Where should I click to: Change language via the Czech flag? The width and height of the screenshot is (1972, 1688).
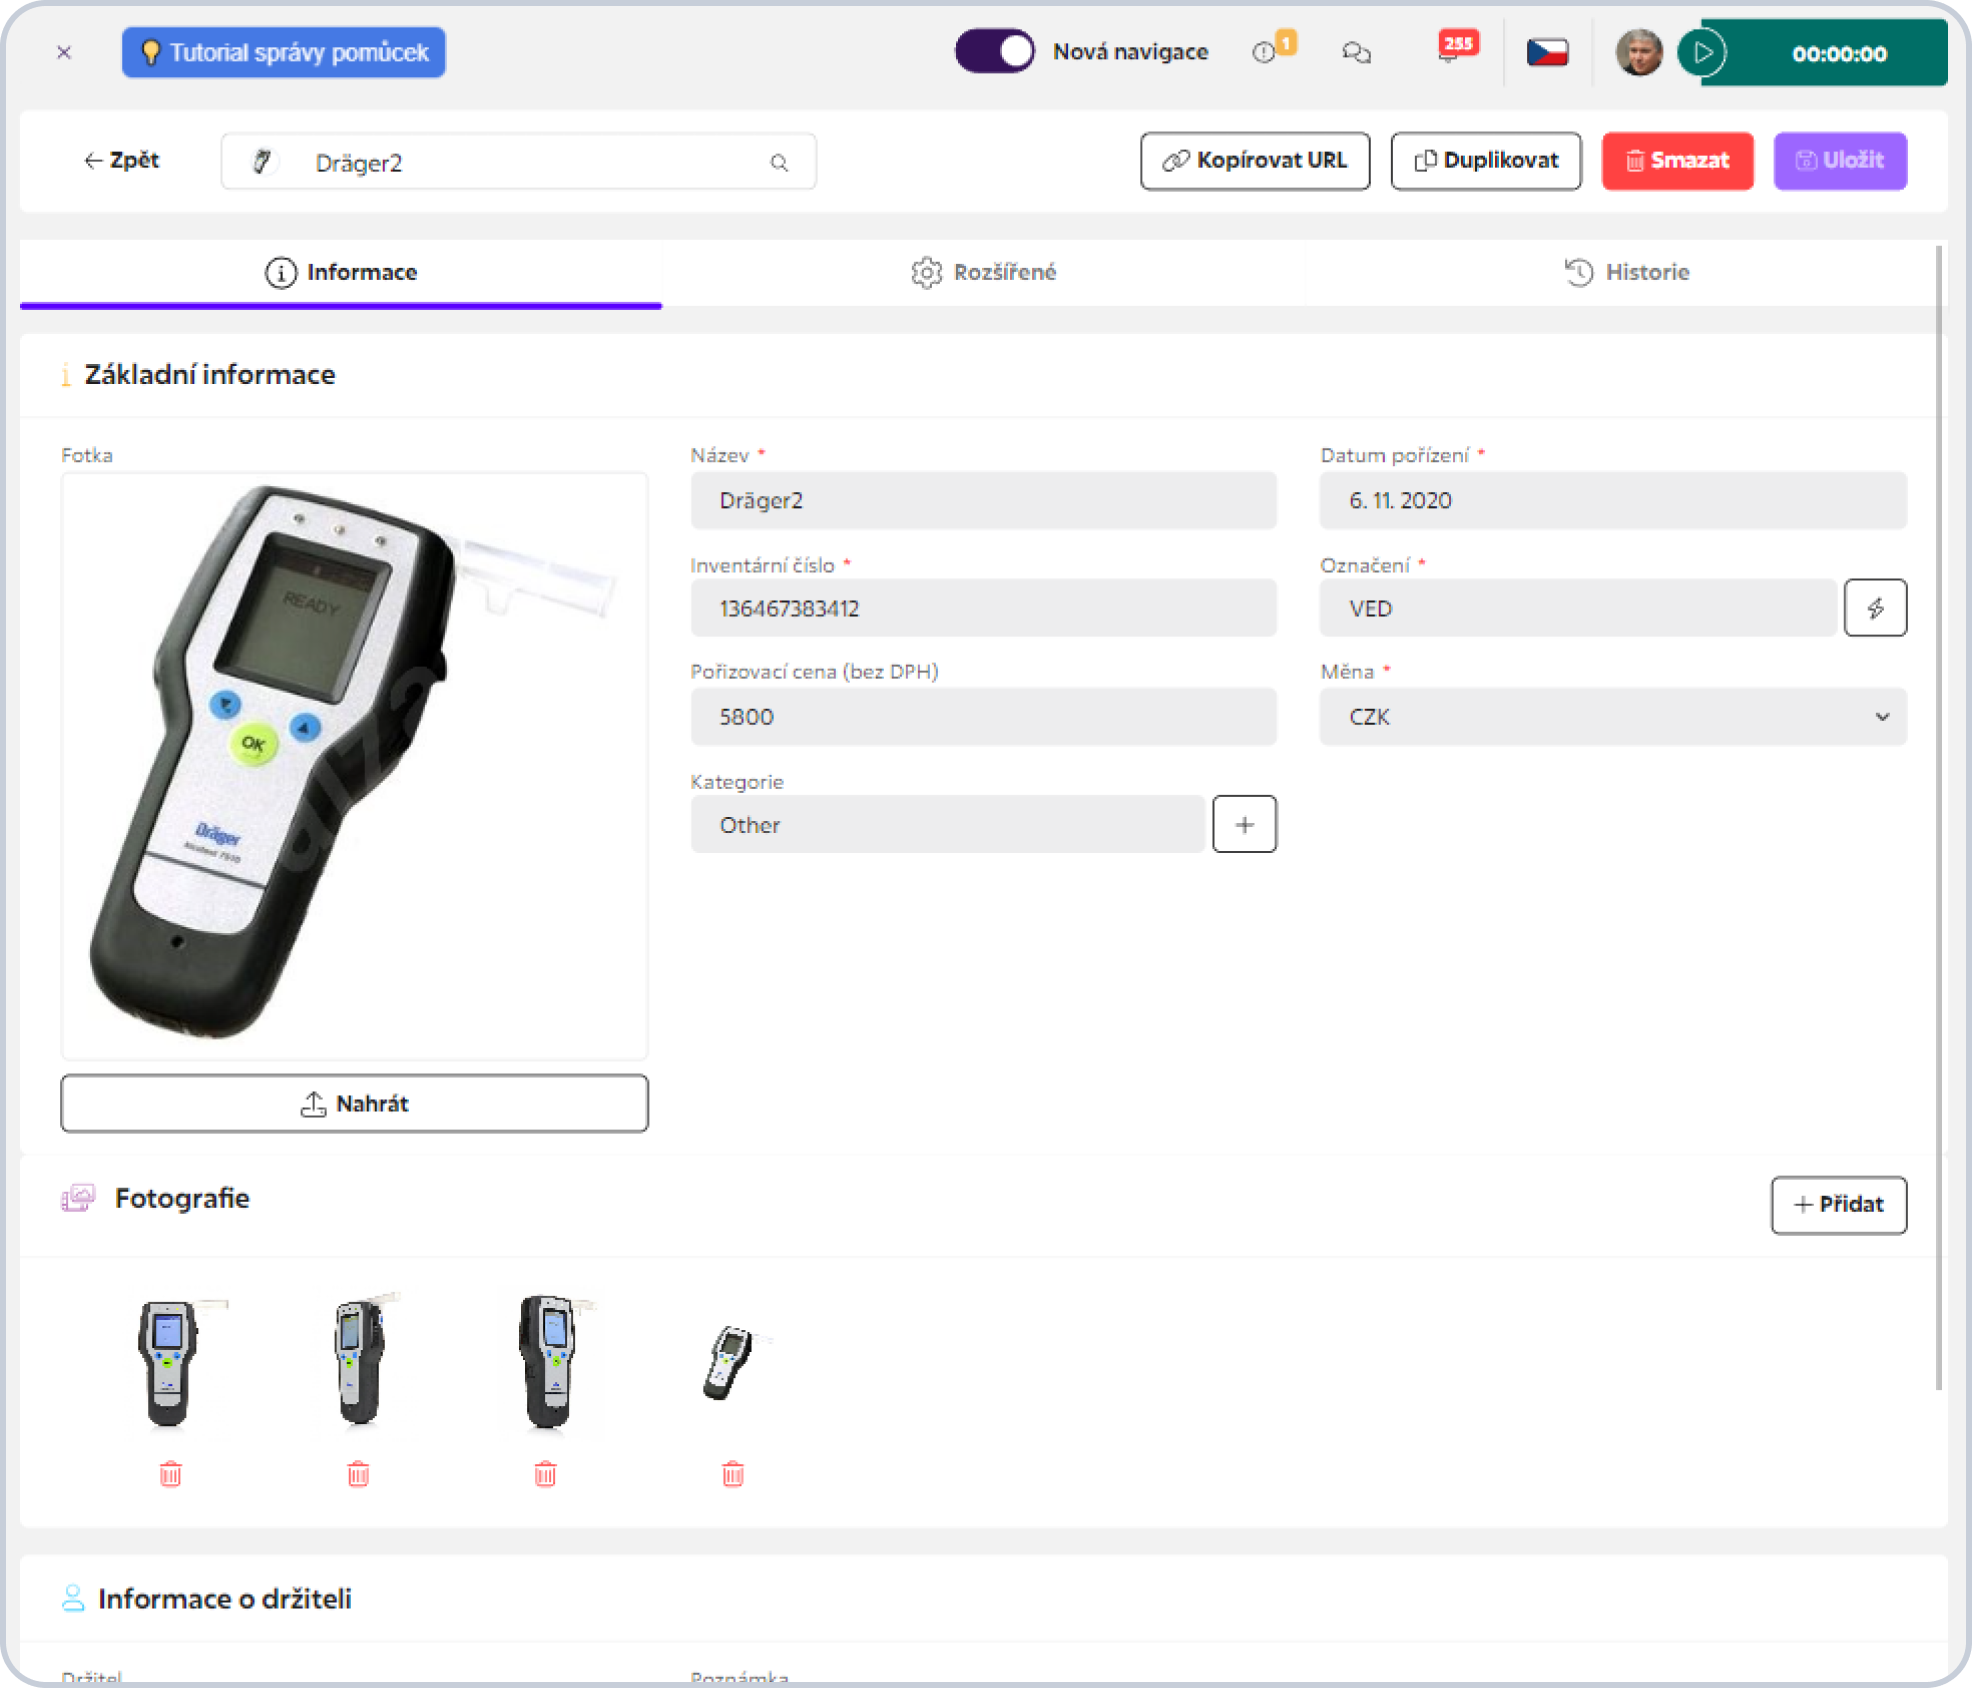pyautogui.click(x=1547, y=52)
